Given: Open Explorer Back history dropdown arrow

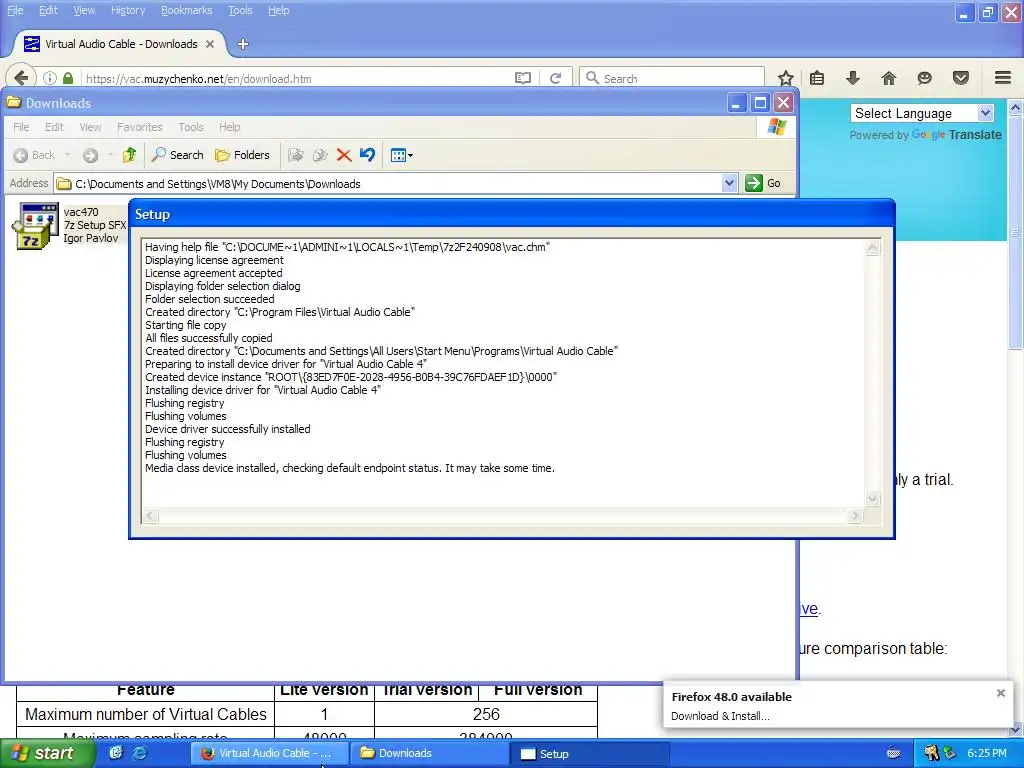Looking at the screenshot, I should pos(67,155).
